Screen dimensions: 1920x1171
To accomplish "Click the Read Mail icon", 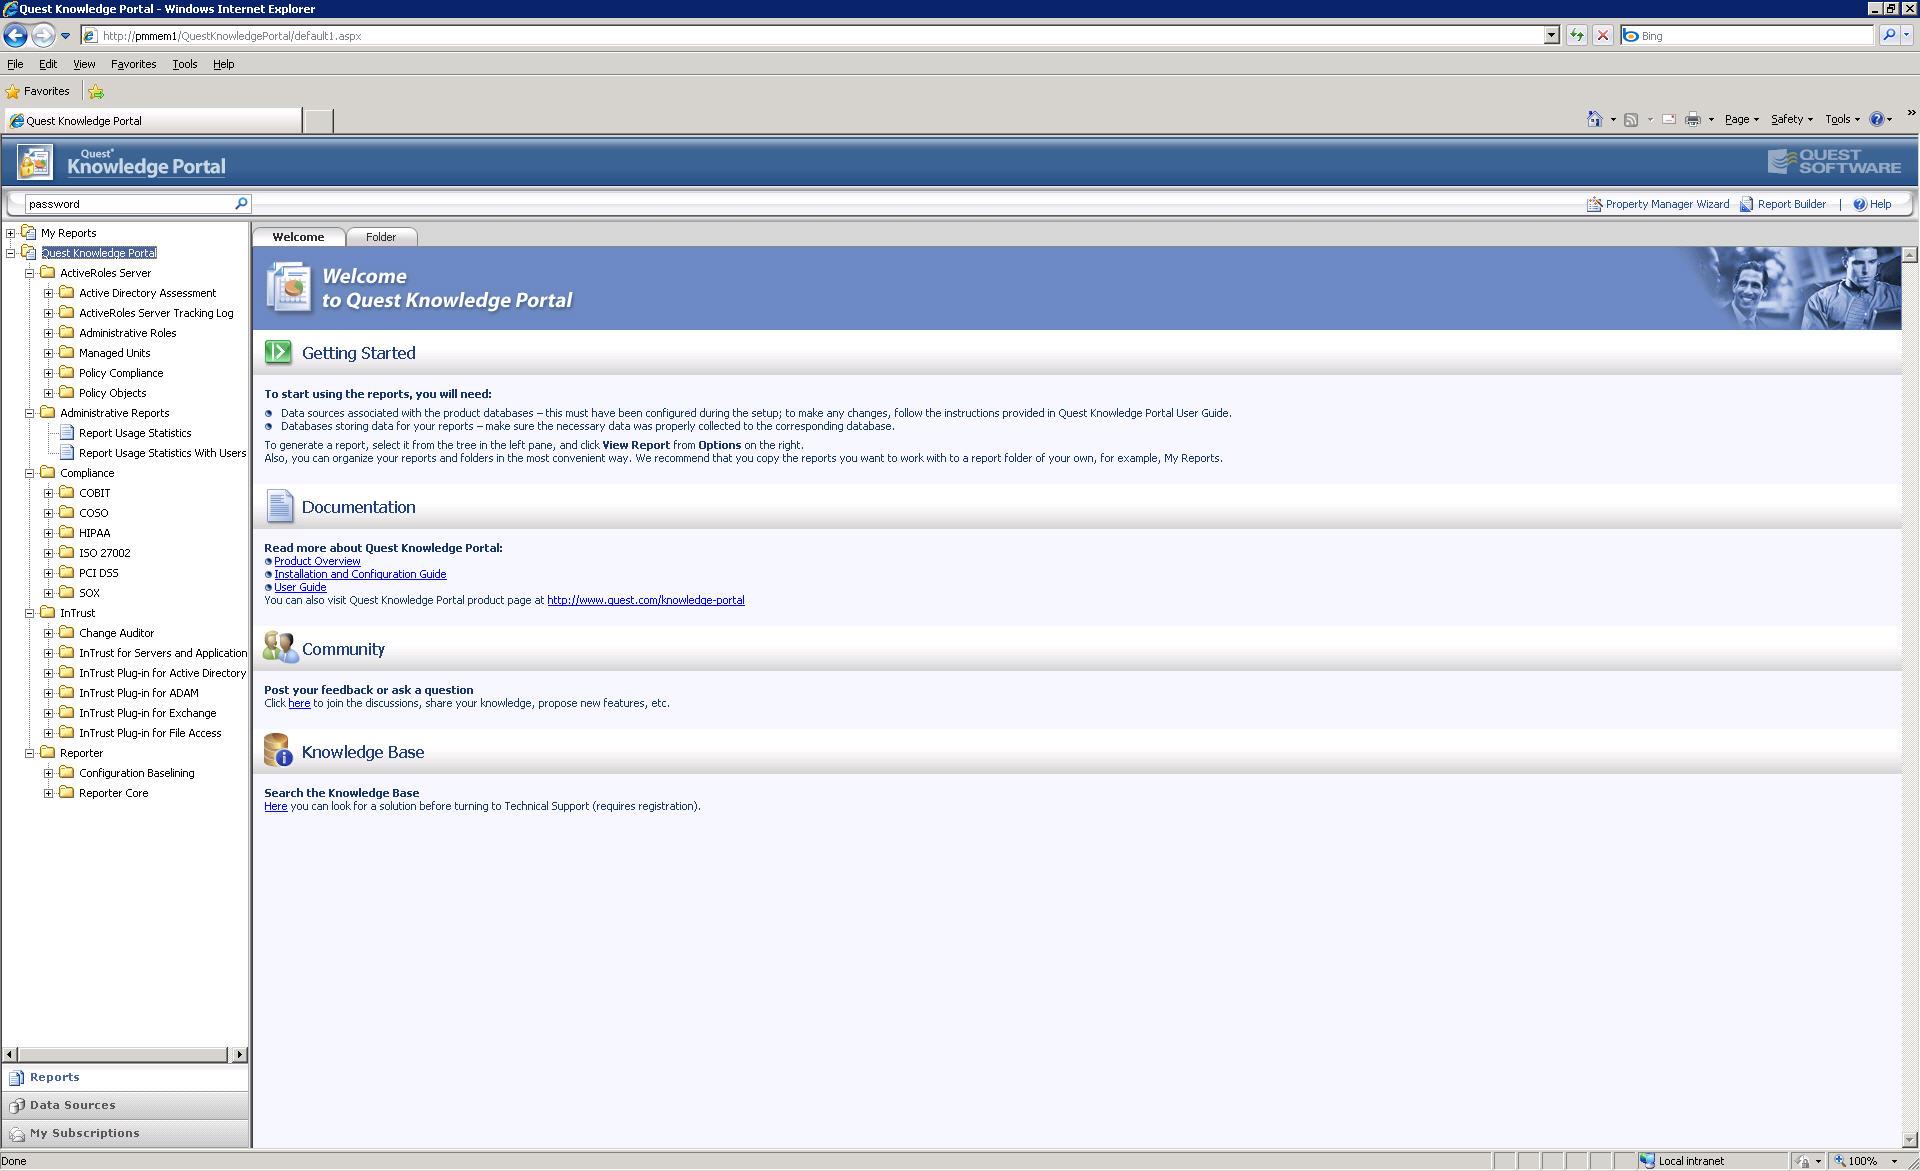I will (1669, 119).
